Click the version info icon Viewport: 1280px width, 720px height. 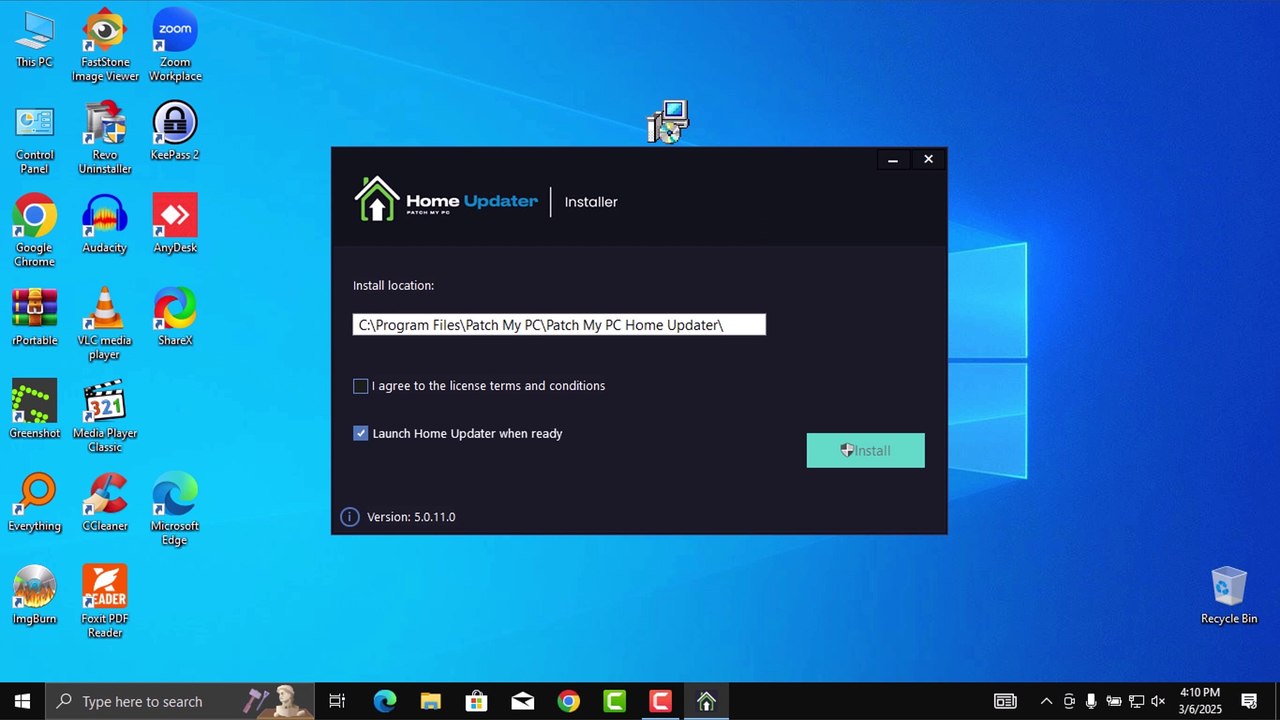pyautogui.click(x=349, y=517)
